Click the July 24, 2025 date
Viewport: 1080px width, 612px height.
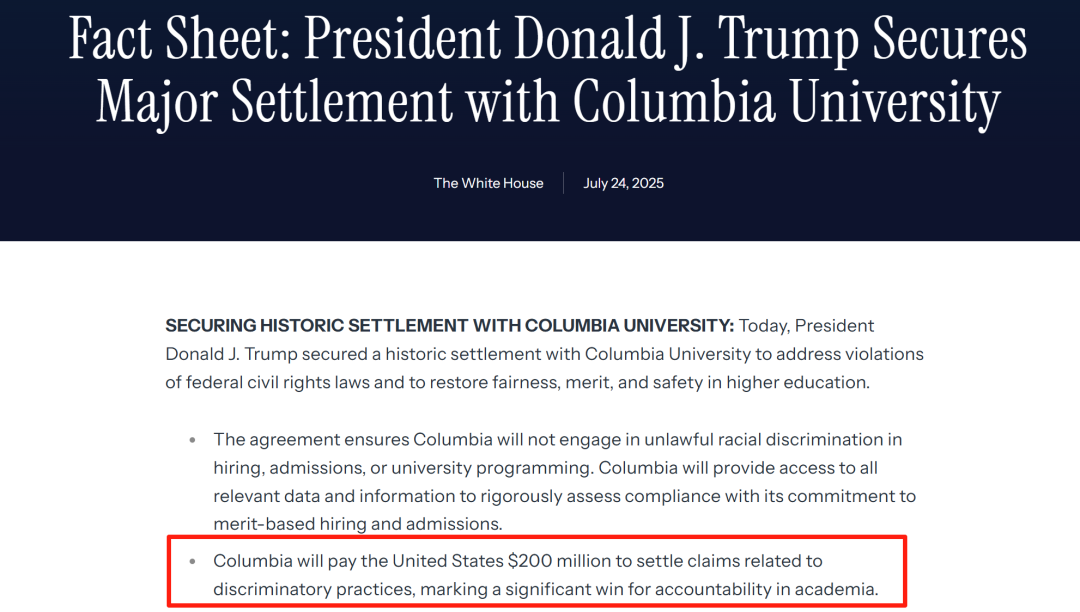pyautogui.click(x=623, y=183)
